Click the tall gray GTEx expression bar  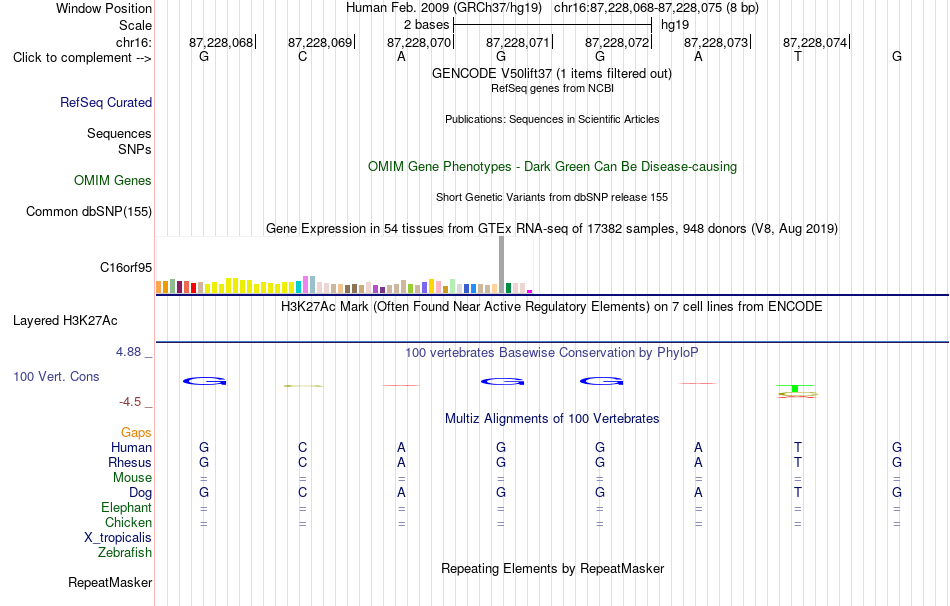pyautogui.click(x=501, y=265)
